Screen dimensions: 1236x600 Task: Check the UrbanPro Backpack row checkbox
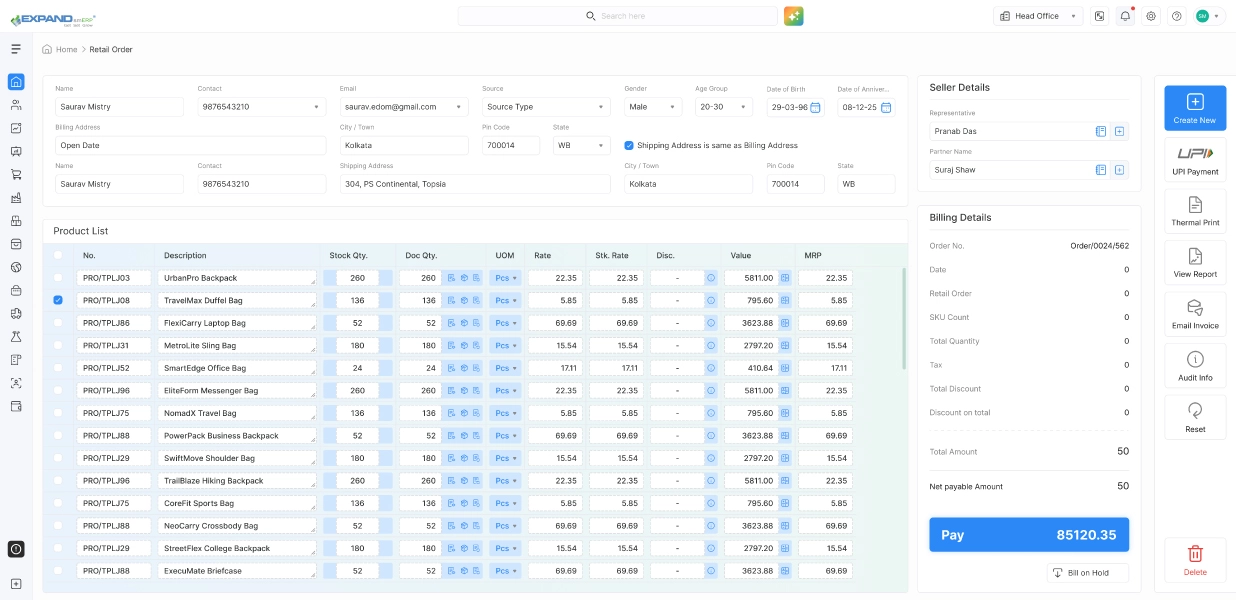pyautogui.click(x=58, y=277)
